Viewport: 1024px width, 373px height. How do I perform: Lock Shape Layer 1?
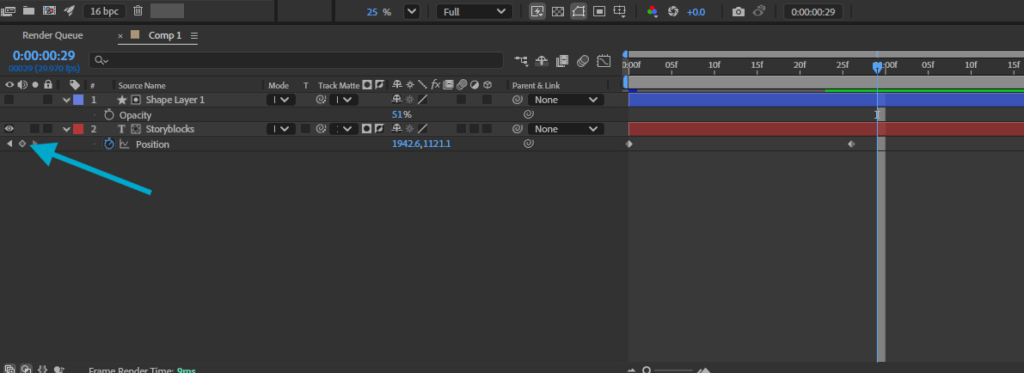48,100
